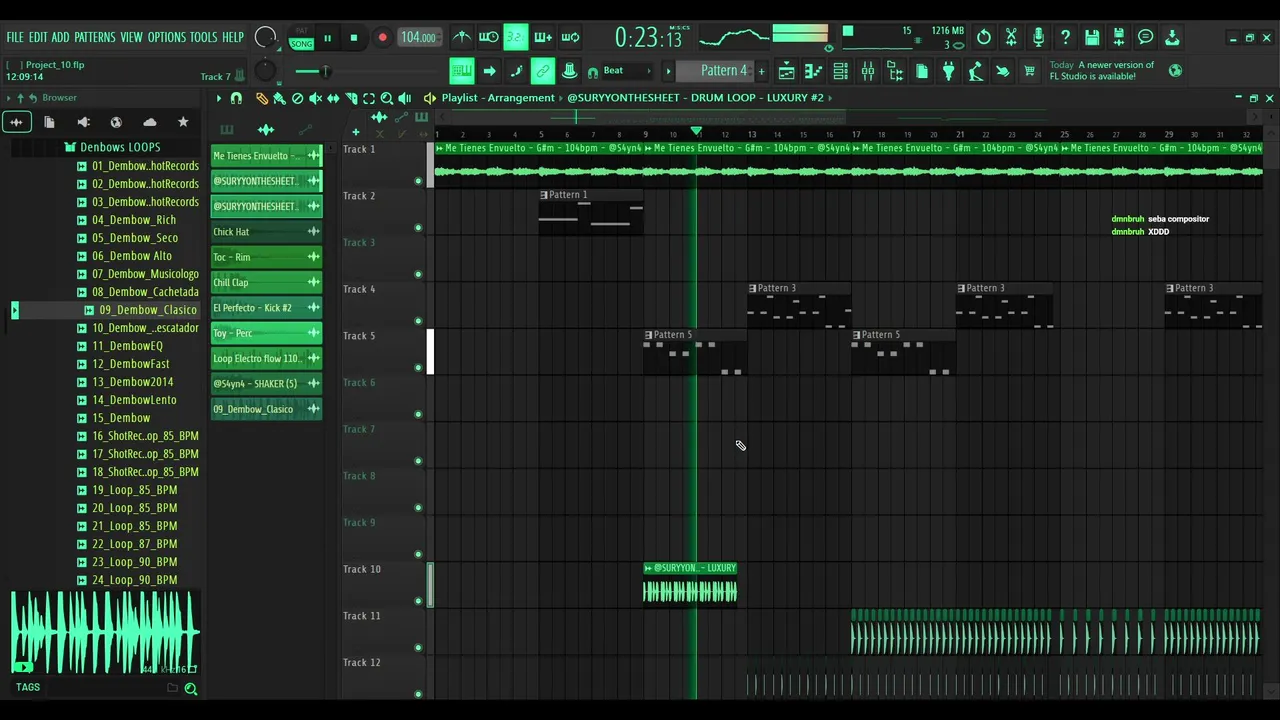This screenshot has height=720, width=1280.
Task: Stop playback with the stop button
Action: pos(353,39)
